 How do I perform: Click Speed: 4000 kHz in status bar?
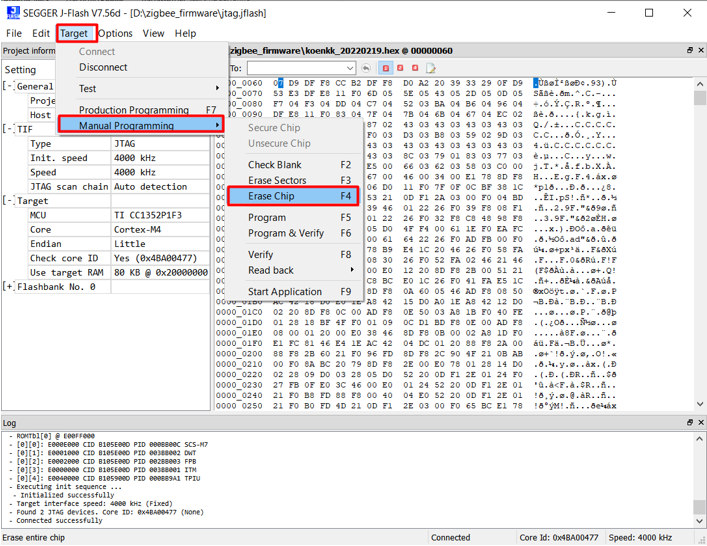640,537
